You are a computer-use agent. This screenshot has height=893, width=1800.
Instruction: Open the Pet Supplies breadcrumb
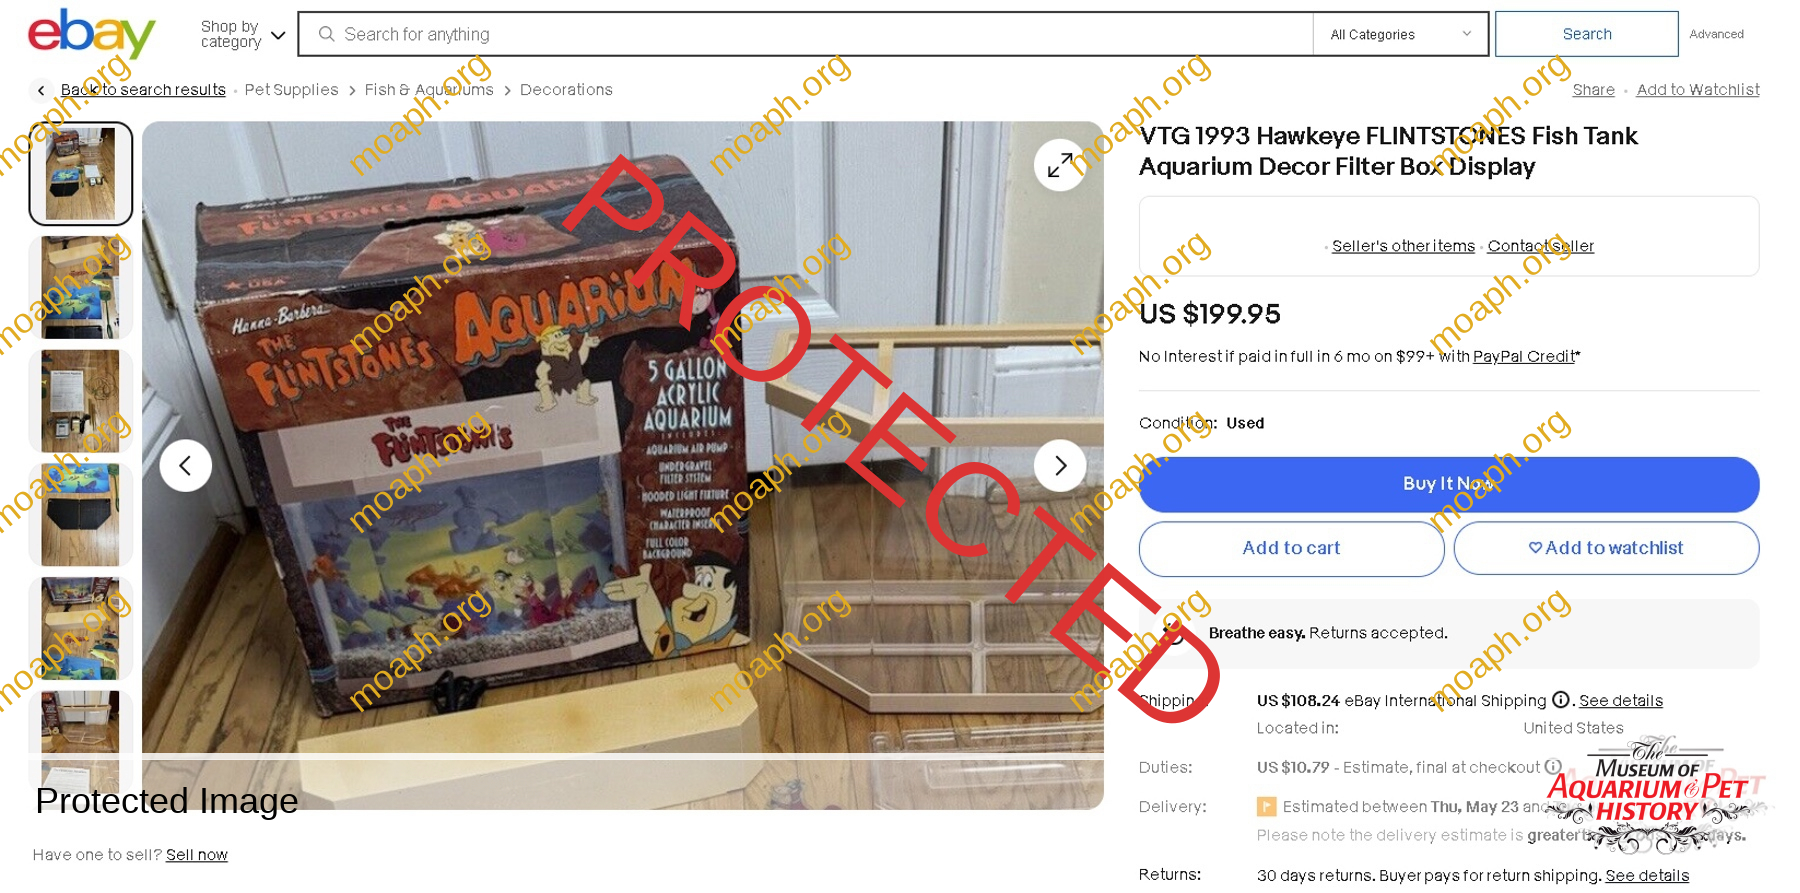291,90
